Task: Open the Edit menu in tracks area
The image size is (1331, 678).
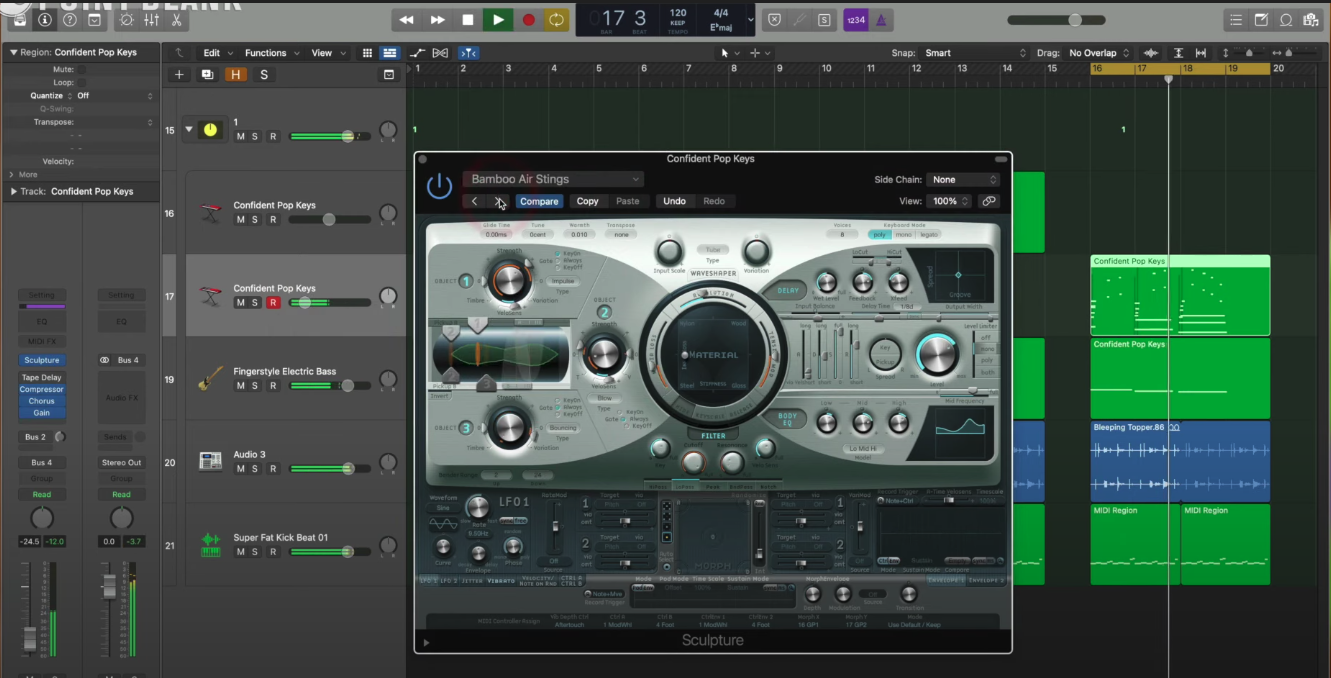Action: [x=214, y=53]
